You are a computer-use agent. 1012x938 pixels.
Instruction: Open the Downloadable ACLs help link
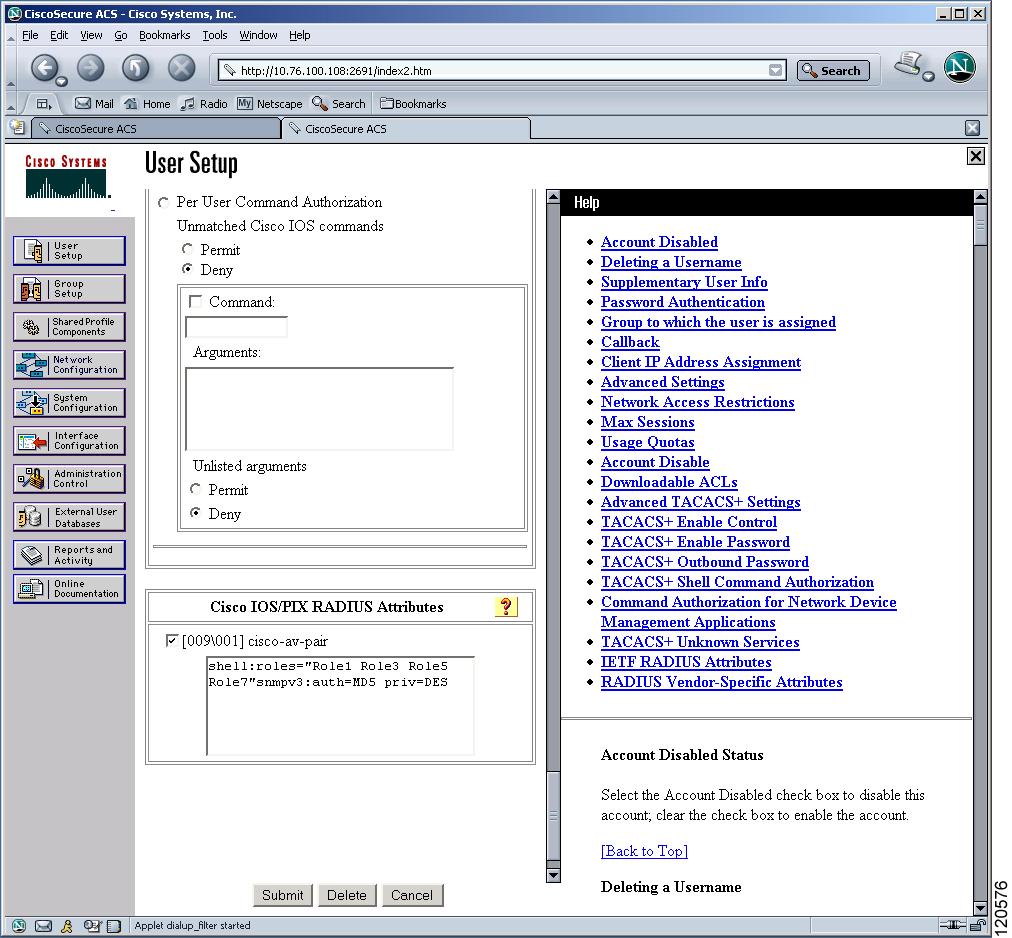pos(669,482)
